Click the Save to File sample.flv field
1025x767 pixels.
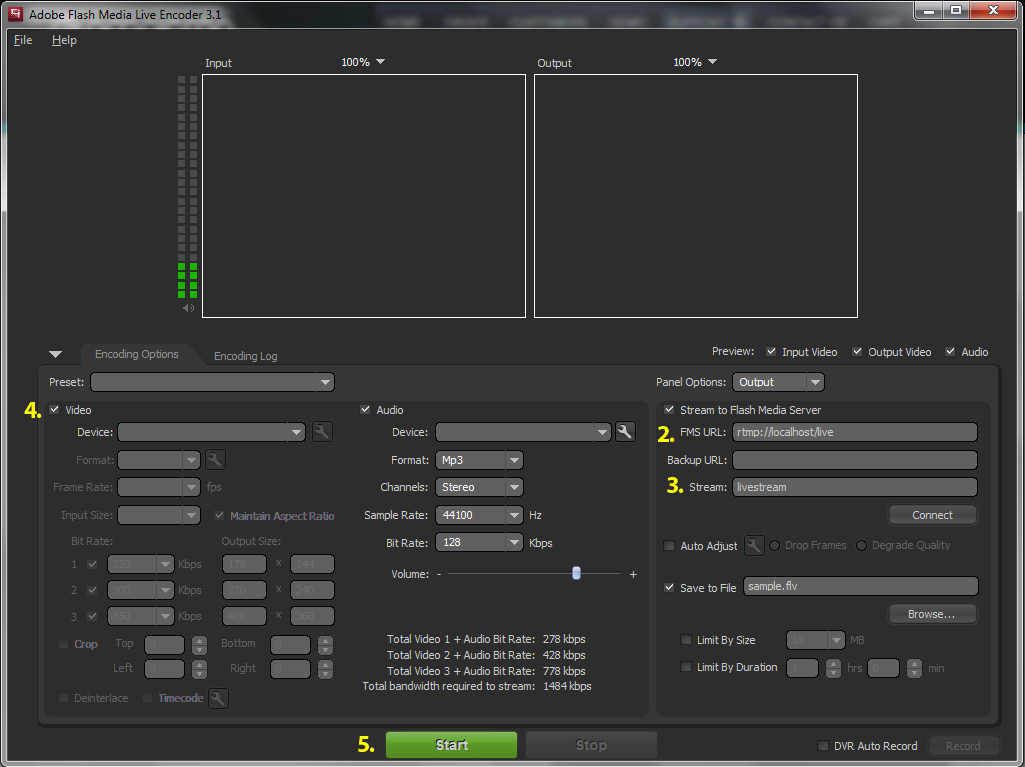[x=860, y=587]
